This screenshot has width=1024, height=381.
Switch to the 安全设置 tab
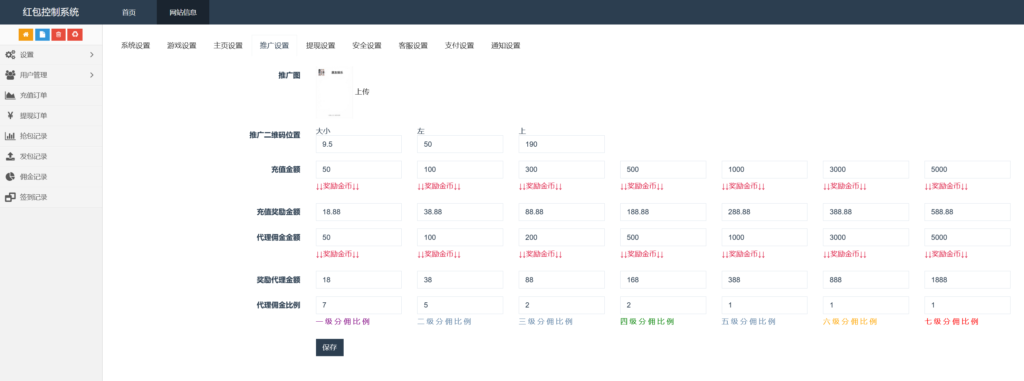[x=367, y=46]
